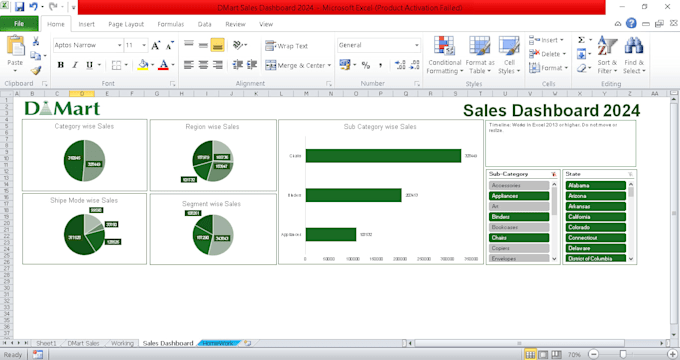Viewport: 680px width, 360px height.
Task: Switch to the Page Layout tab
Action: click(x=126, y=24)
